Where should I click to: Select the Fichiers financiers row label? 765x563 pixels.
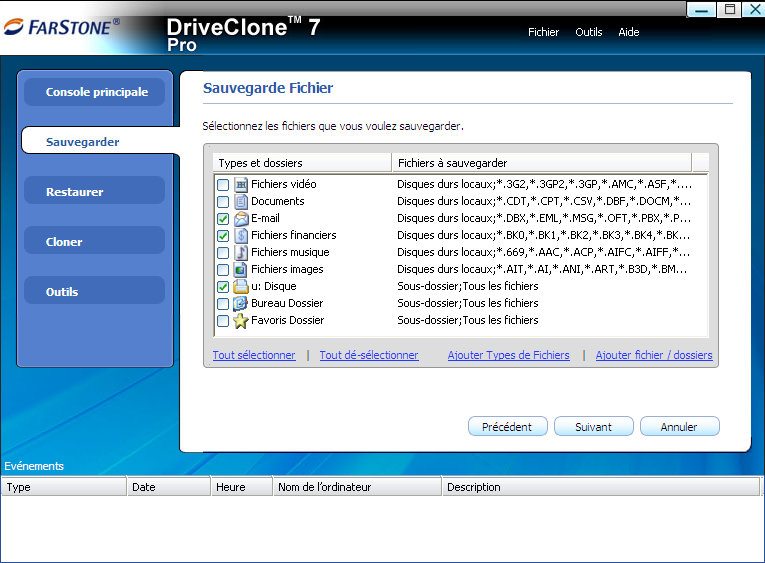[294, 236]
